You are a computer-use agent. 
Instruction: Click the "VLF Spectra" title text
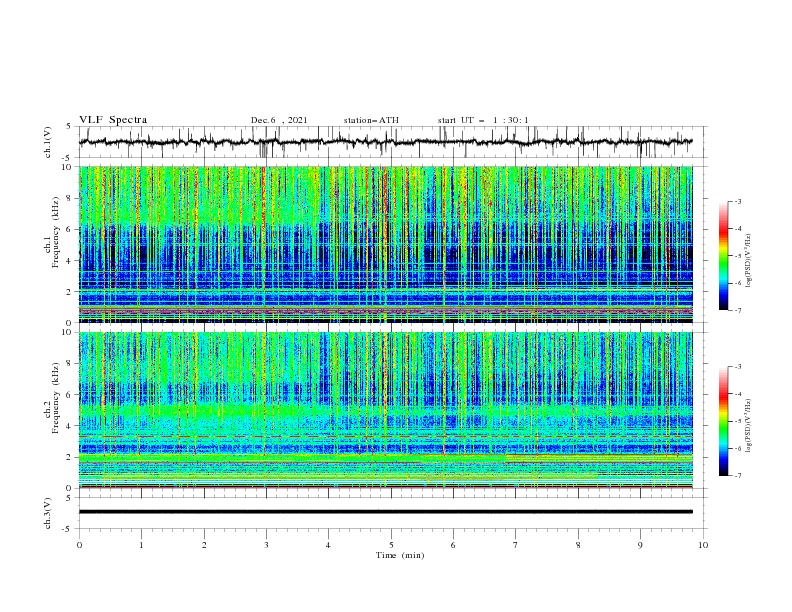(113, 120)
